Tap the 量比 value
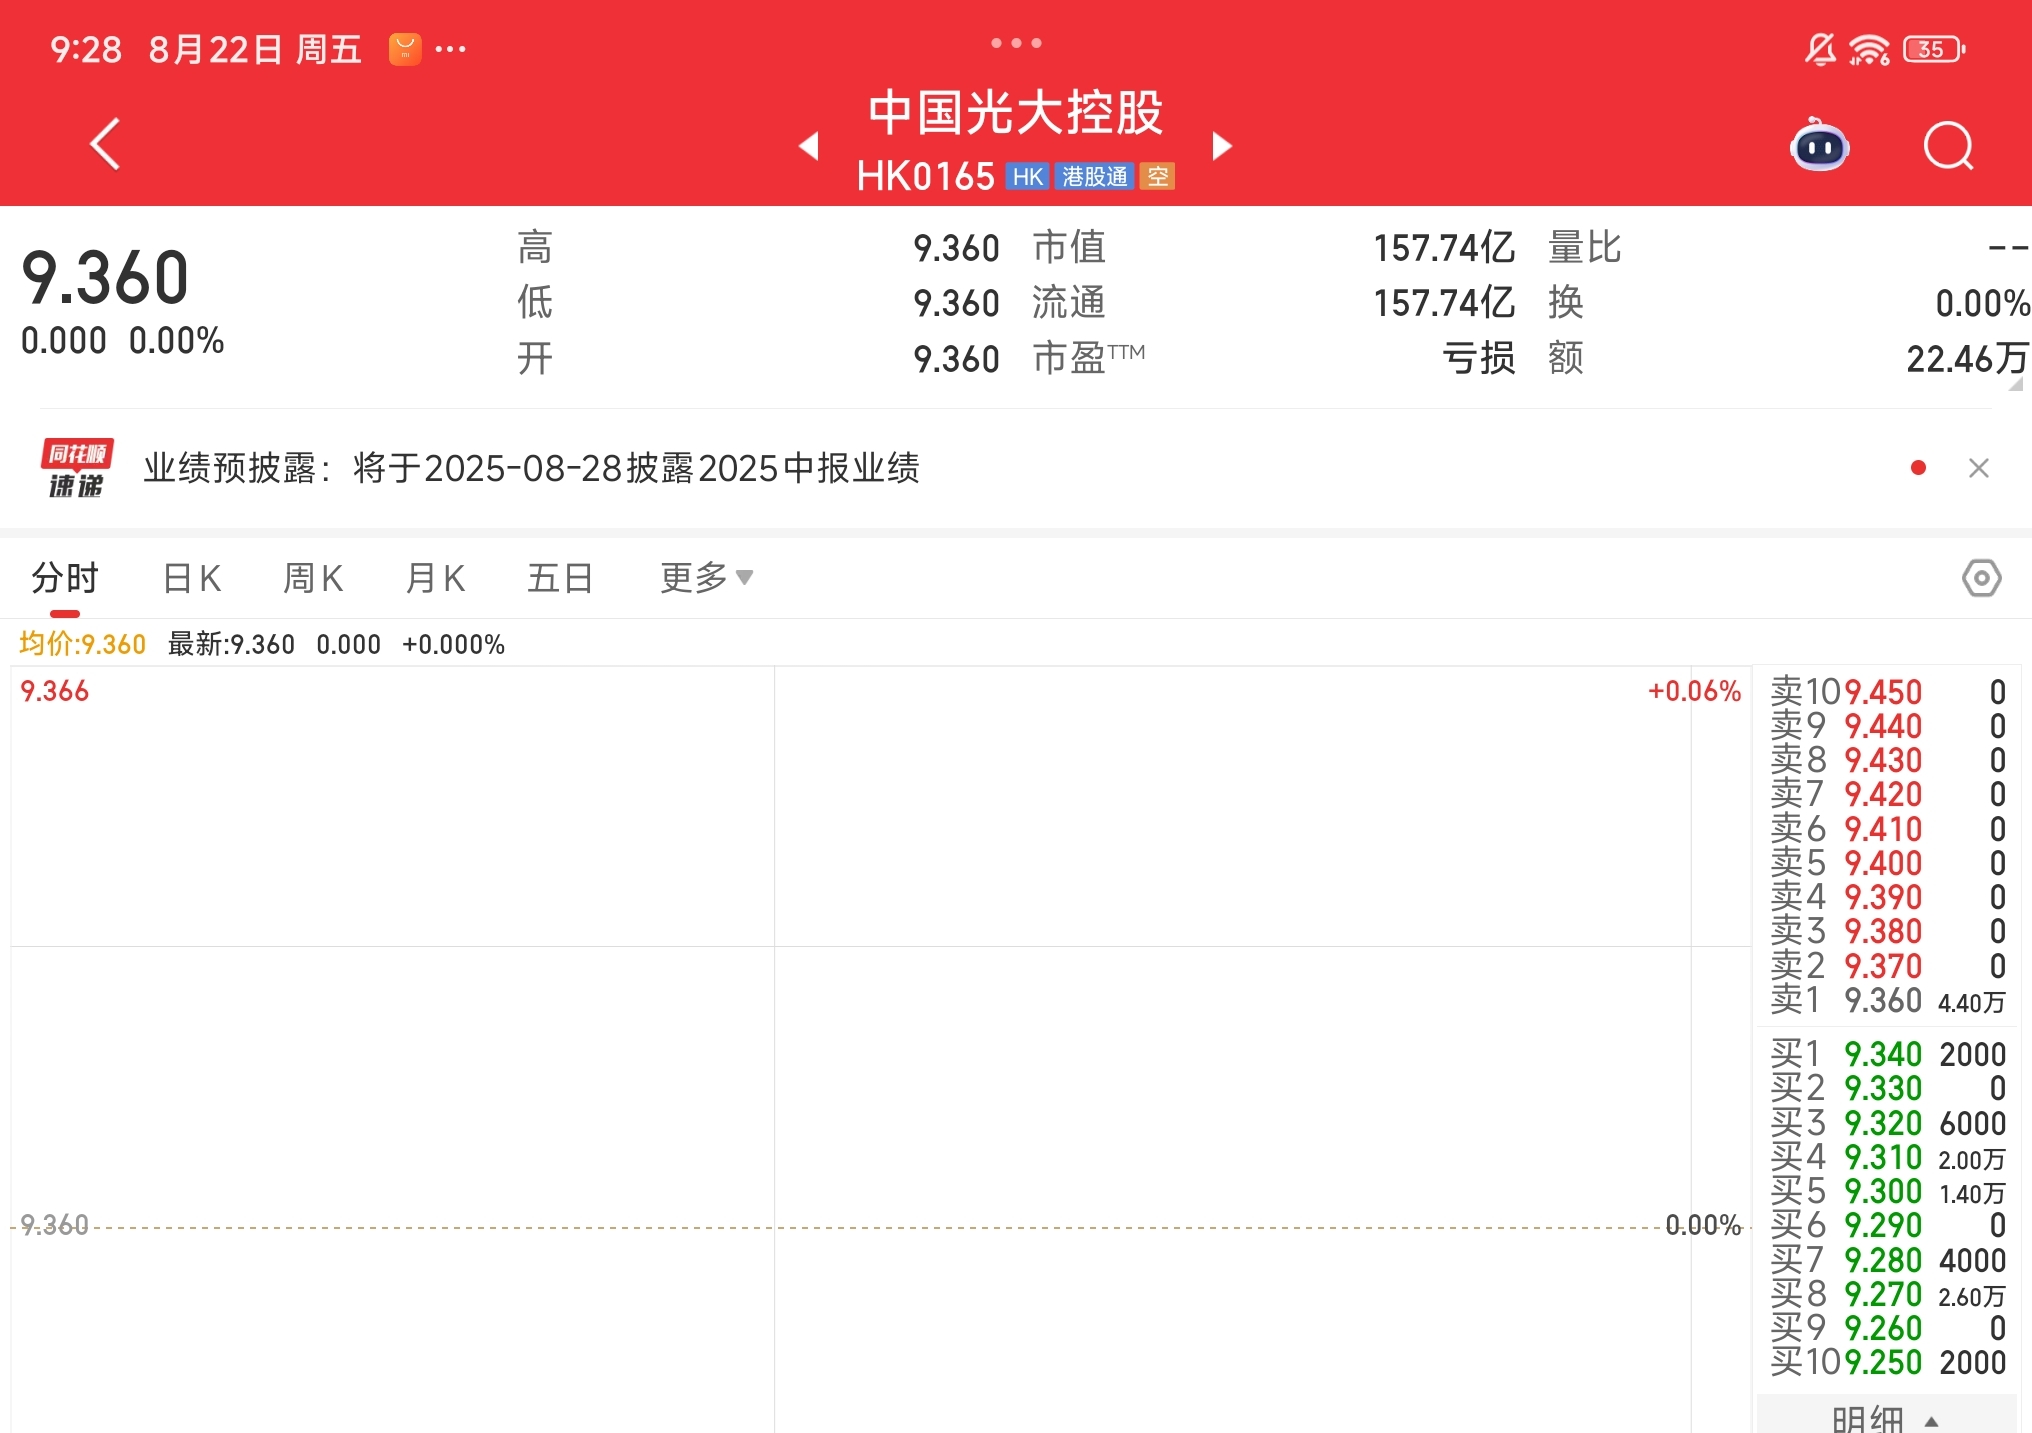Screen dimensions: 2032x1433 click(x=2007, y=247)
